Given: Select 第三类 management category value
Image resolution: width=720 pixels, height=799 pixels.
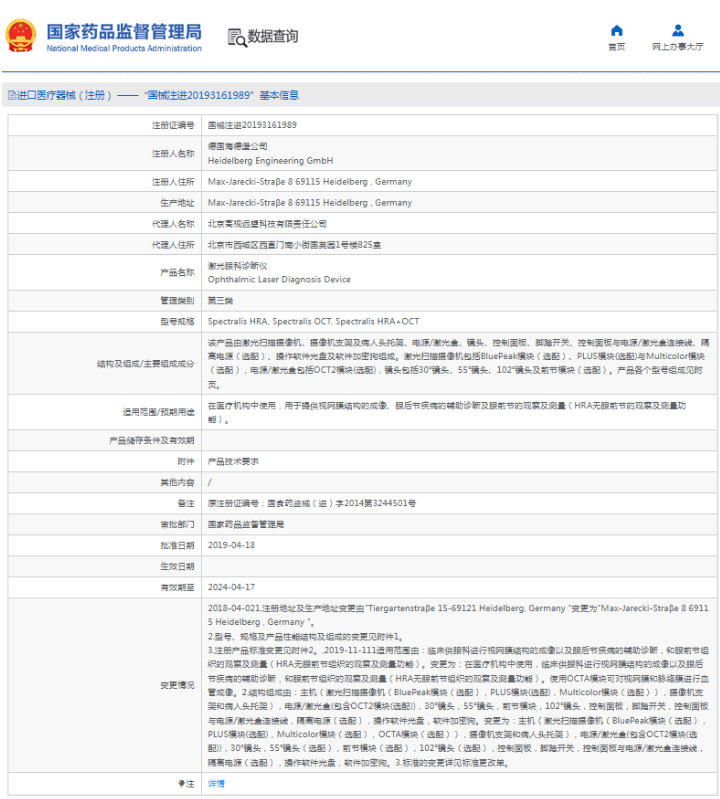Looking at the screenshot, I should (220, 301).
